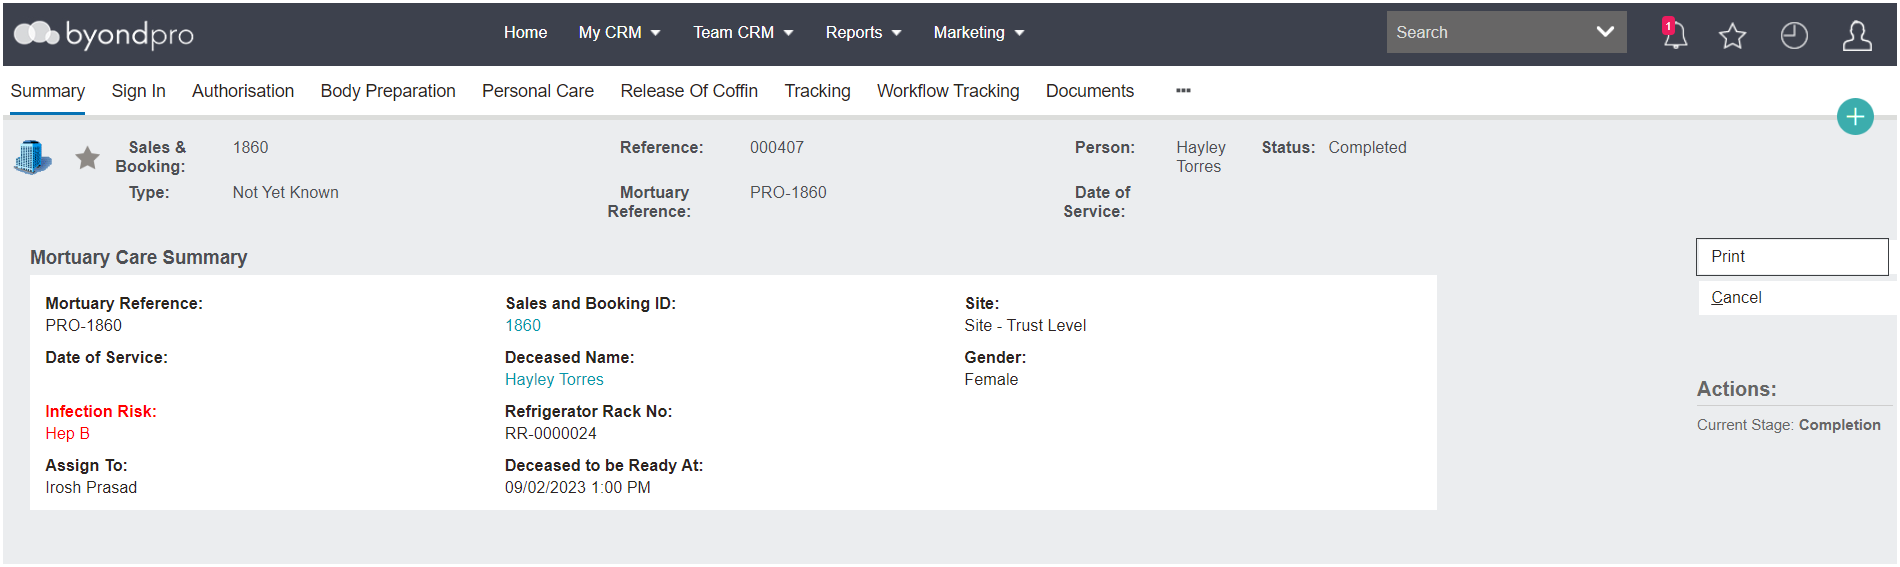Click the Mortuary Care Summary heading

(x=139, y=258)
